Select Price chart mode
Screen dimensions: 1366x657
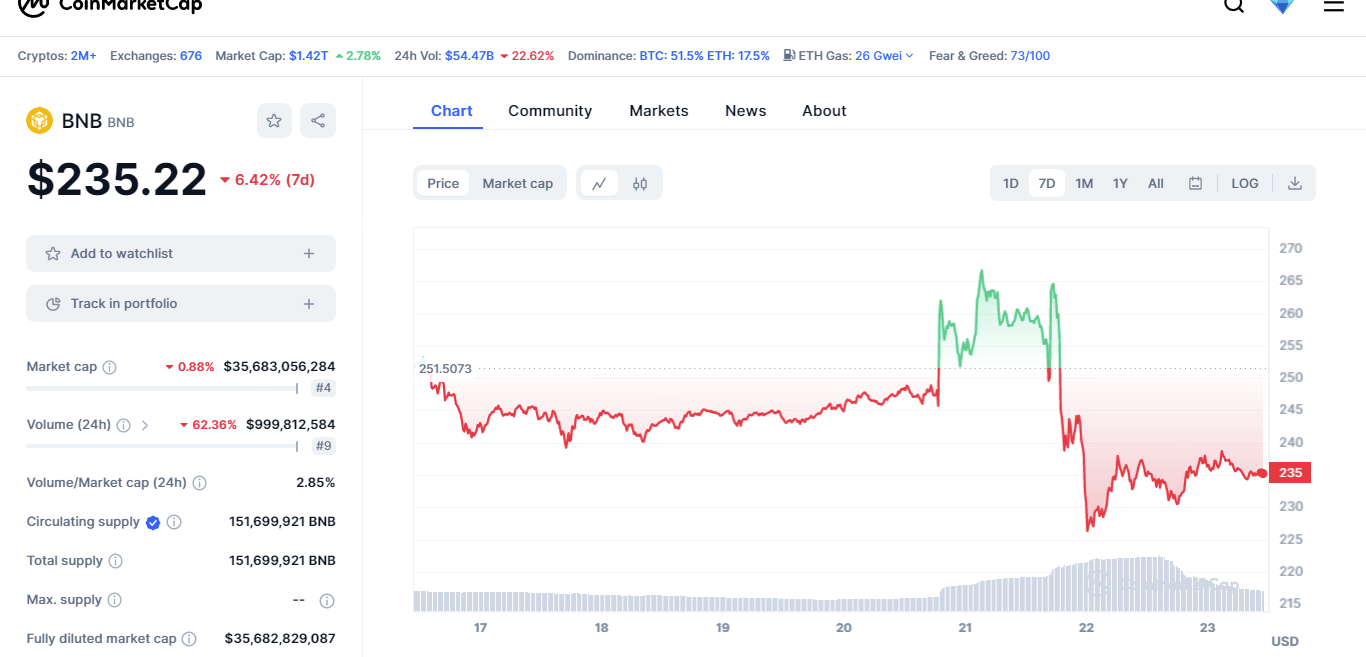click(443, 183)
